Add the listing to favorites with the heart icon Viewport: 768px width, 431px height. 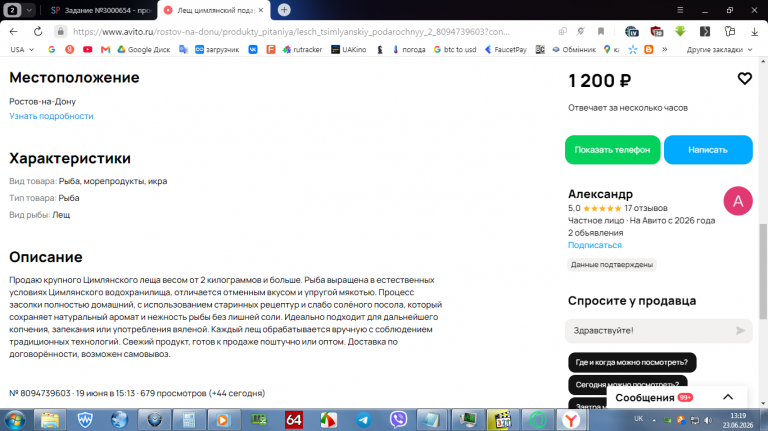pos(744,78)
